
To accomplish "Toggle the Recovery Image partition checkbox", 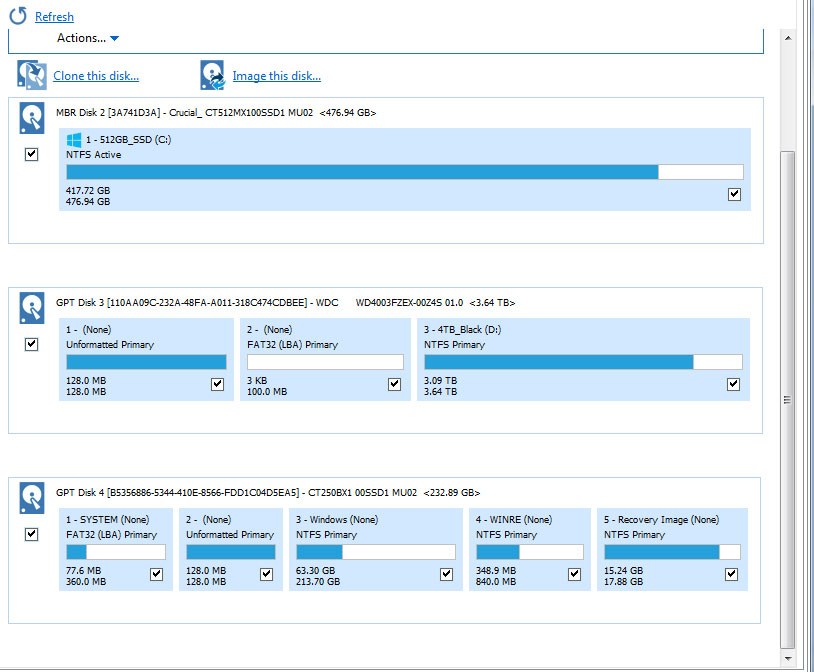I will pyautogui.click(x=732, y=574).
